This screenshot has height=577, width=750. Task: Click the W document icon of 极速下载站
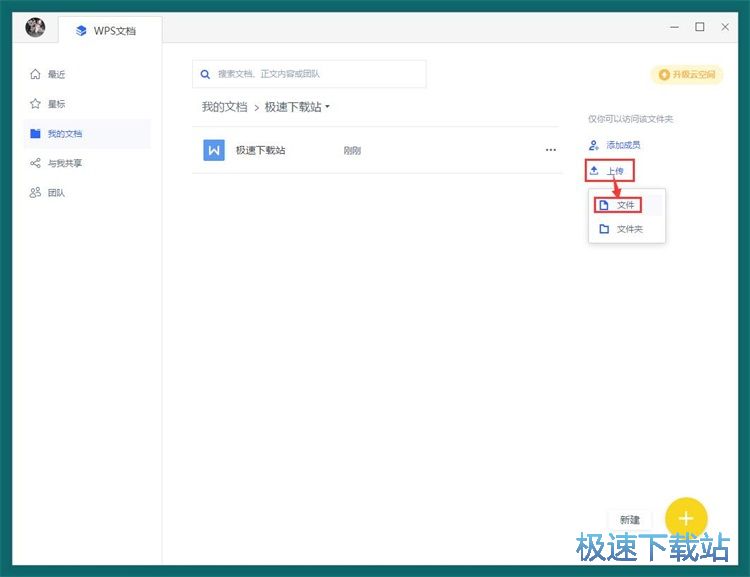click(x=214, y=150)
